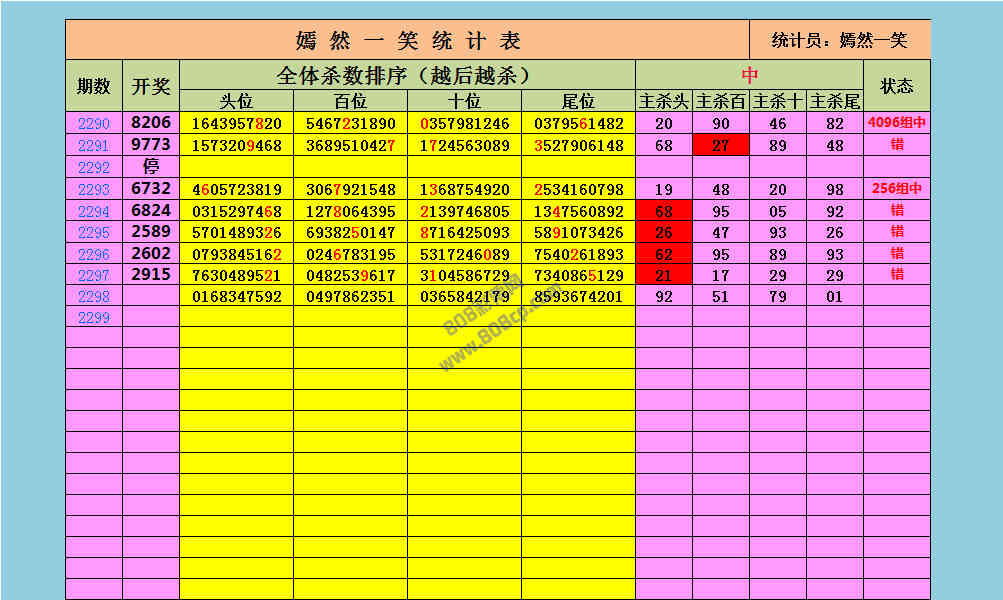1003x600 pixels.
Task: Click the 全体杀数排序 header cell
Action: pos(407,75)
